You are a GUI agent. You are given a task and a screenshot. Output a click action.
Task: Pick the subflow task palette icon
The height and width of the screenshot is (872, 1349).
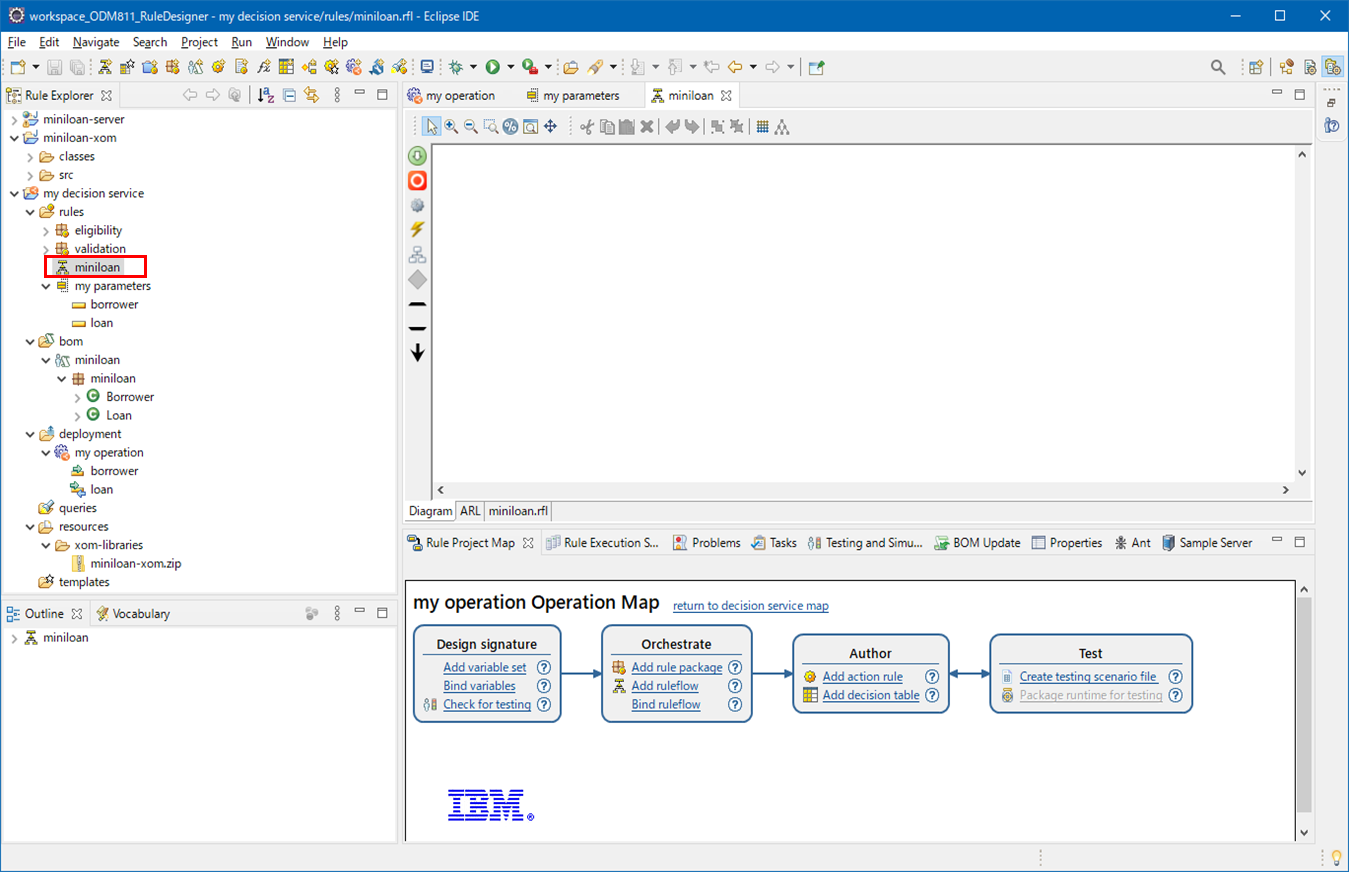coord(417,254)
